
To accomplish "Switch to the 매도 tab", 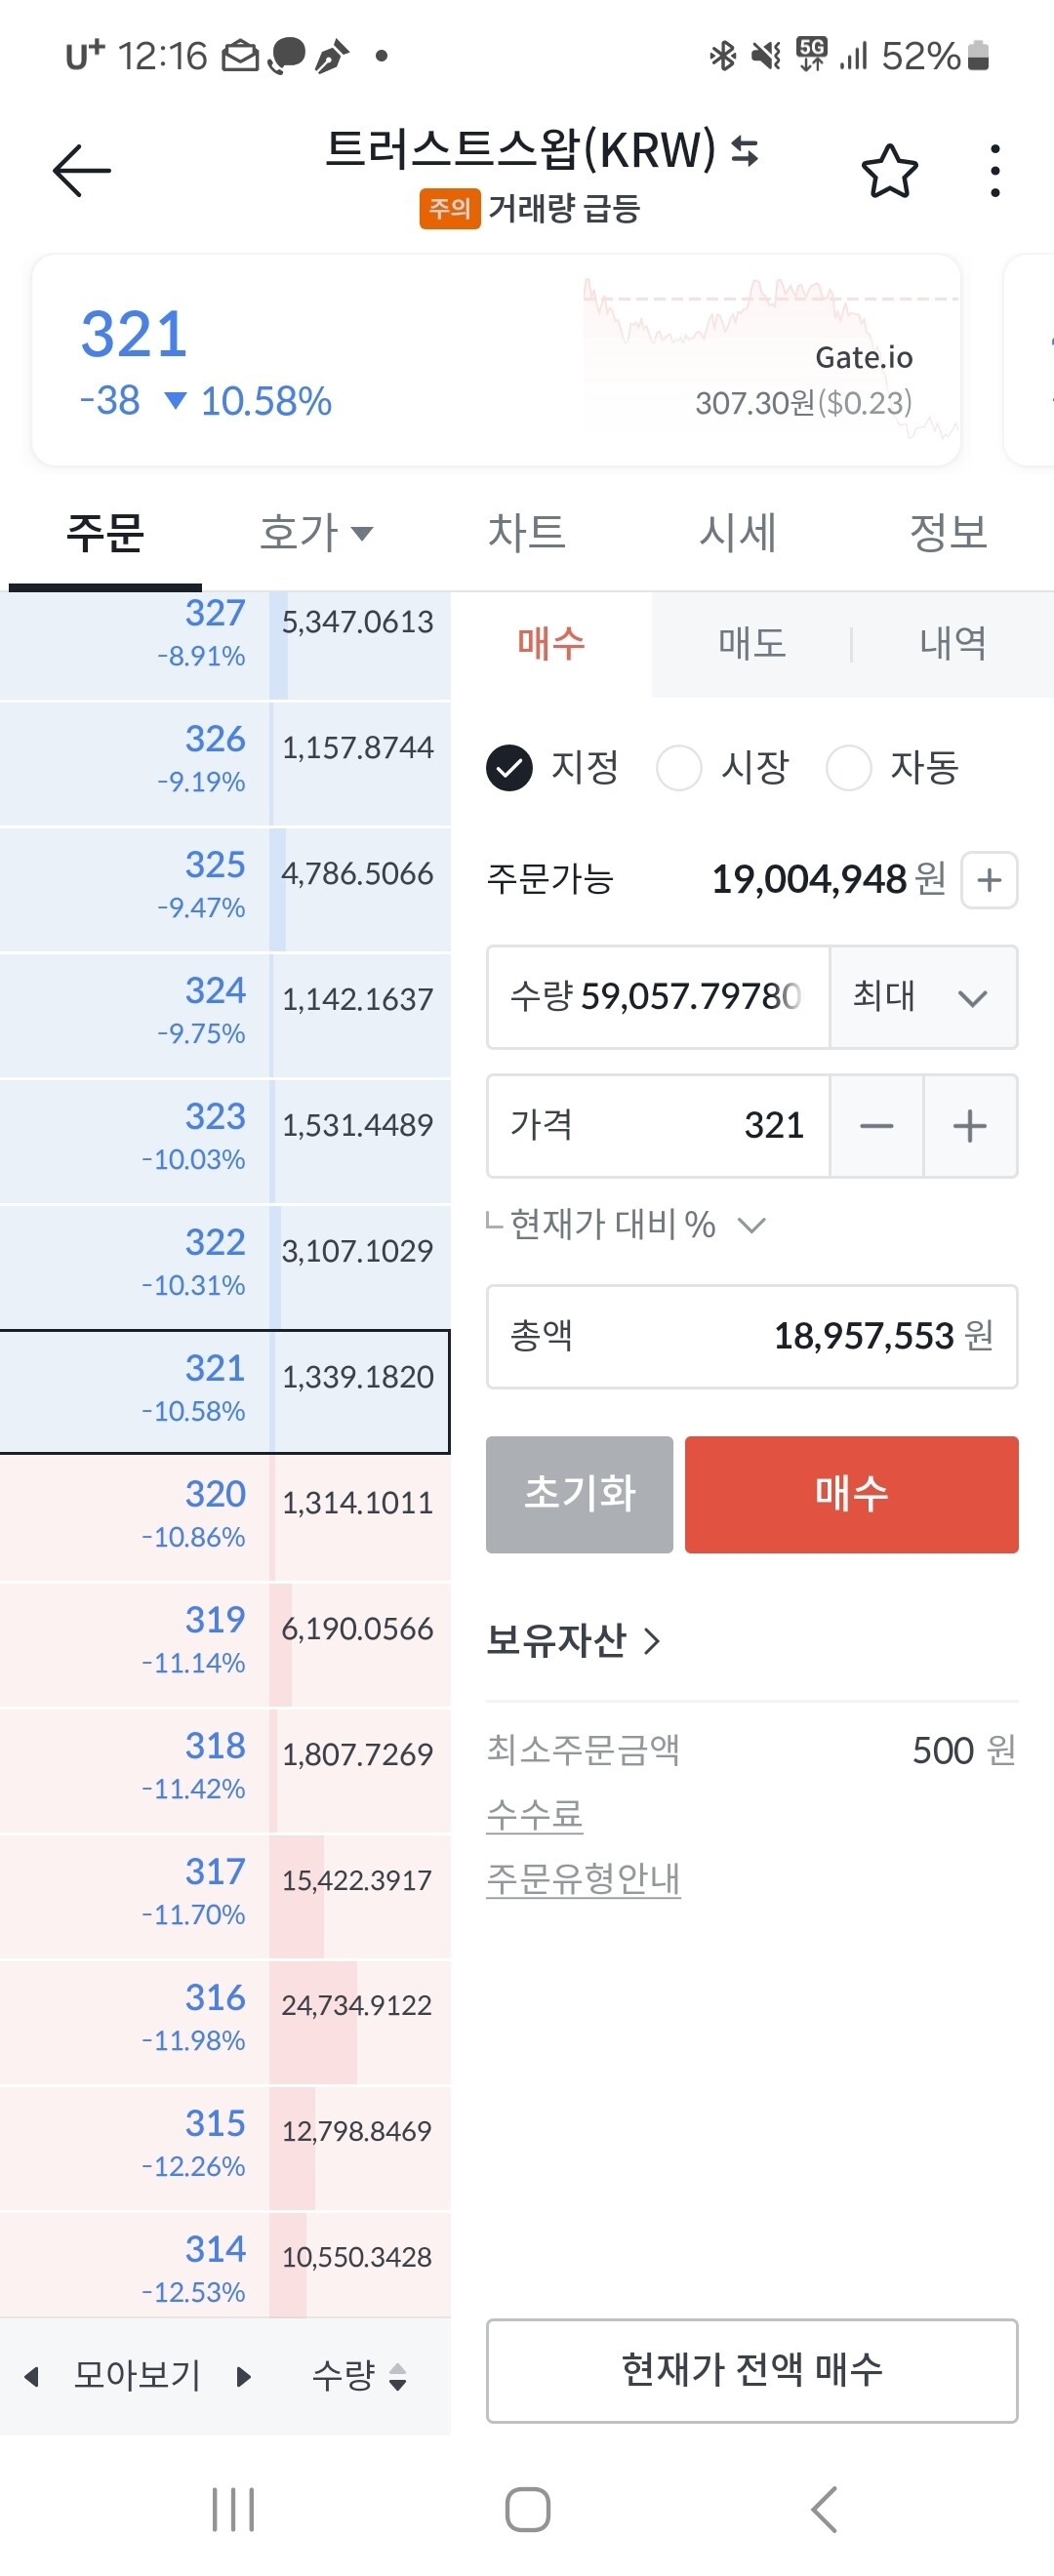I will point(751,644).
